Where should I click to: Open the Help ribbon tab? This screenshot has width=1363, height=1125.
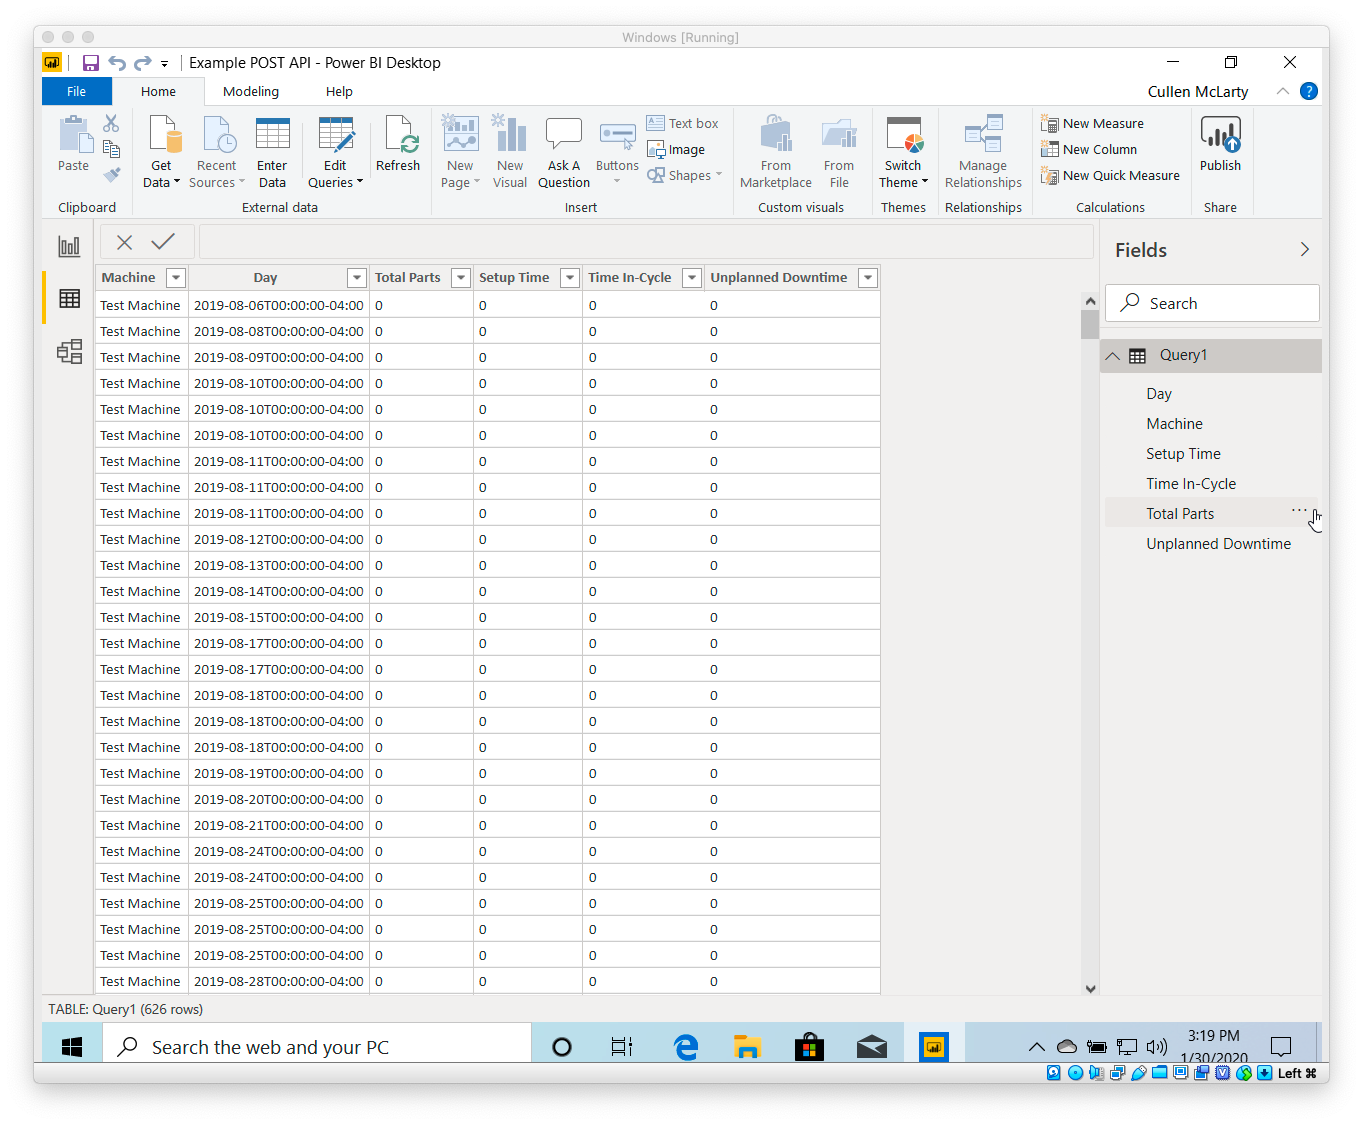pos(339,91)
